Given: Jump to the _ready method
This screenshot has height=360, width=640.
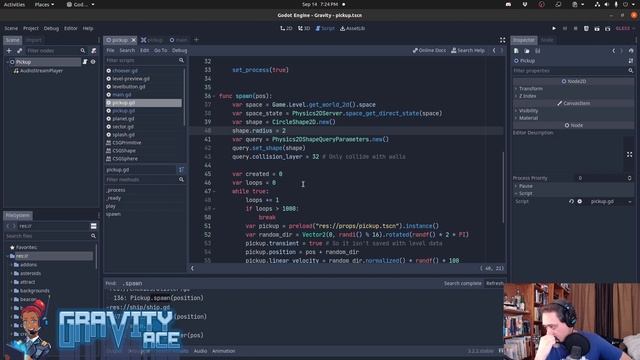Looking at the screenshot, I should click(x=113, y=198).
